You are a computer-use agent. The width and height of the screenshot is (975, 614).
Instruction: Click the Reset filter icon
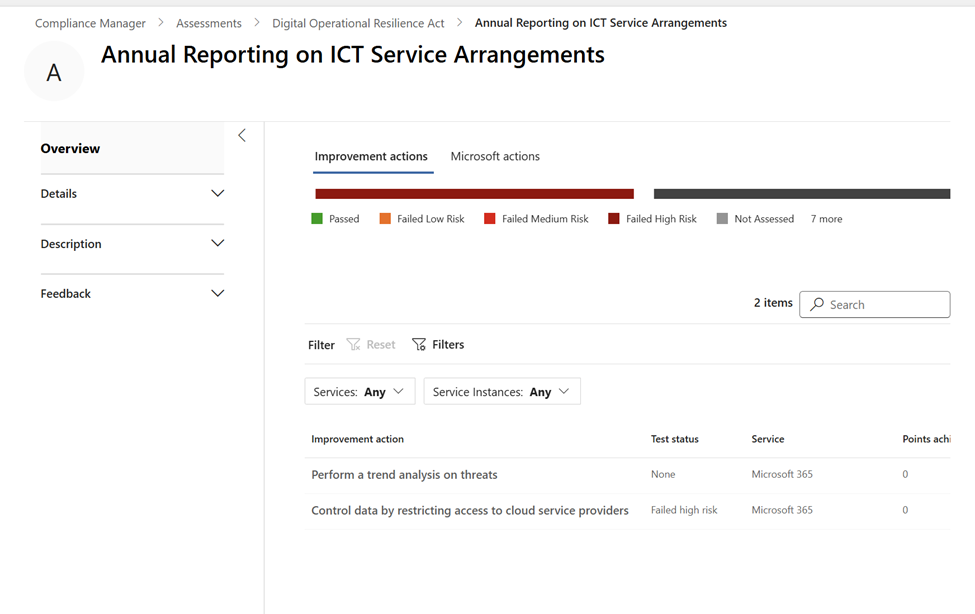pyautogui.click(x=354, y=344)
